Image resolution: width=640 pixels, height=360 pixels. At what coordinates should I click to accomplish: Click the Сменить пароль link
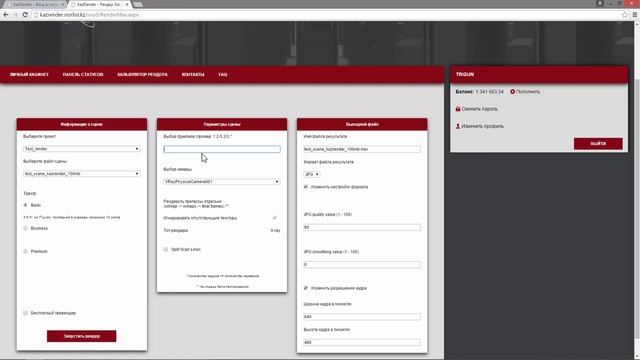click(x=479, y=109)
